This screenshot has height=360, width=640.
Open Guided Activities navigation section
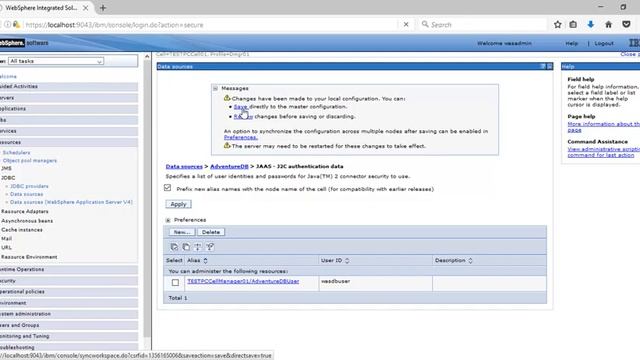point(69,87)
